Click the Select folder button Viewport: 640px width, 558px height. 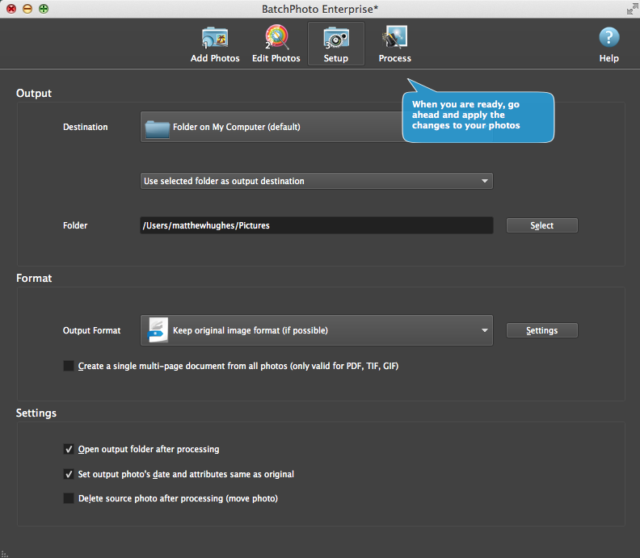click(541, 226)
